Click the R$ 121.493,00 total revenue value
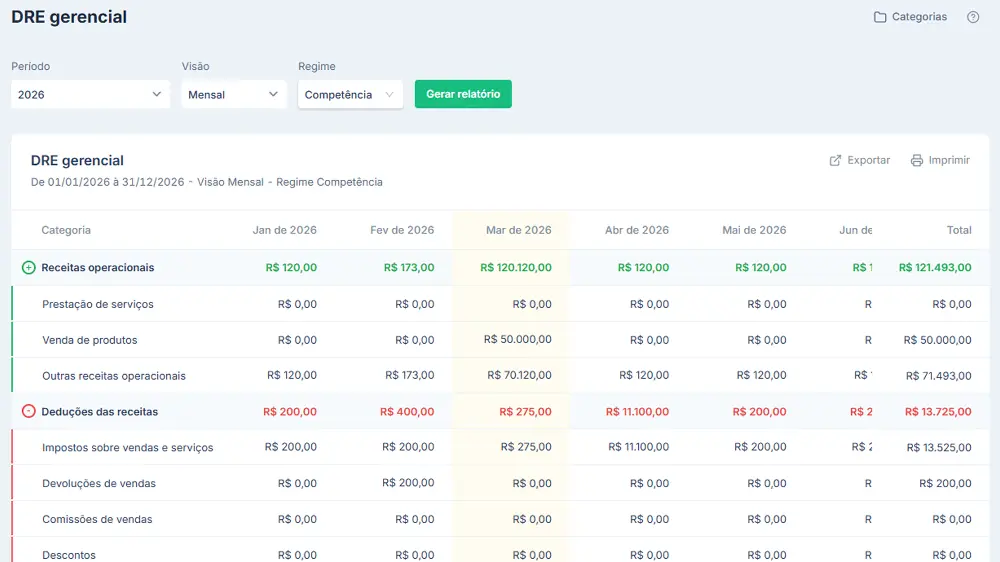This screenshot has height=562, width=1000. [x=935, y=268]
